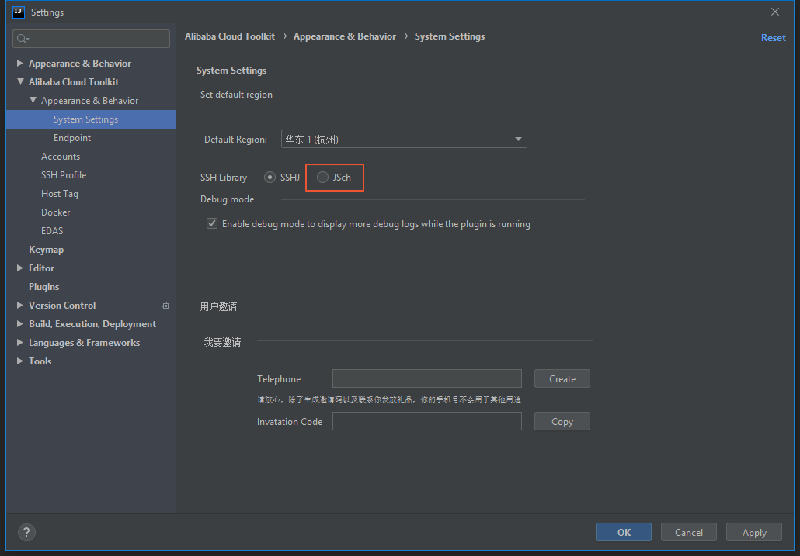This screenshot has width=800, height=556.
Task: Open the Accounts settings page
Action: coord(60,157)
